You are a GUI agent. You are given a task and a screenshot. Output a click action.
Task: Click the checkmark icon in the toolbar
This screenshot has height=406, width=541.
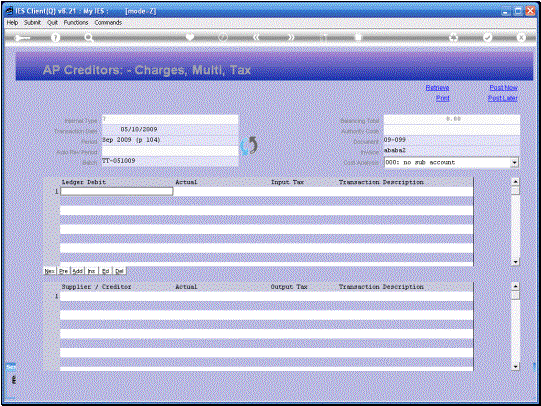487,37
